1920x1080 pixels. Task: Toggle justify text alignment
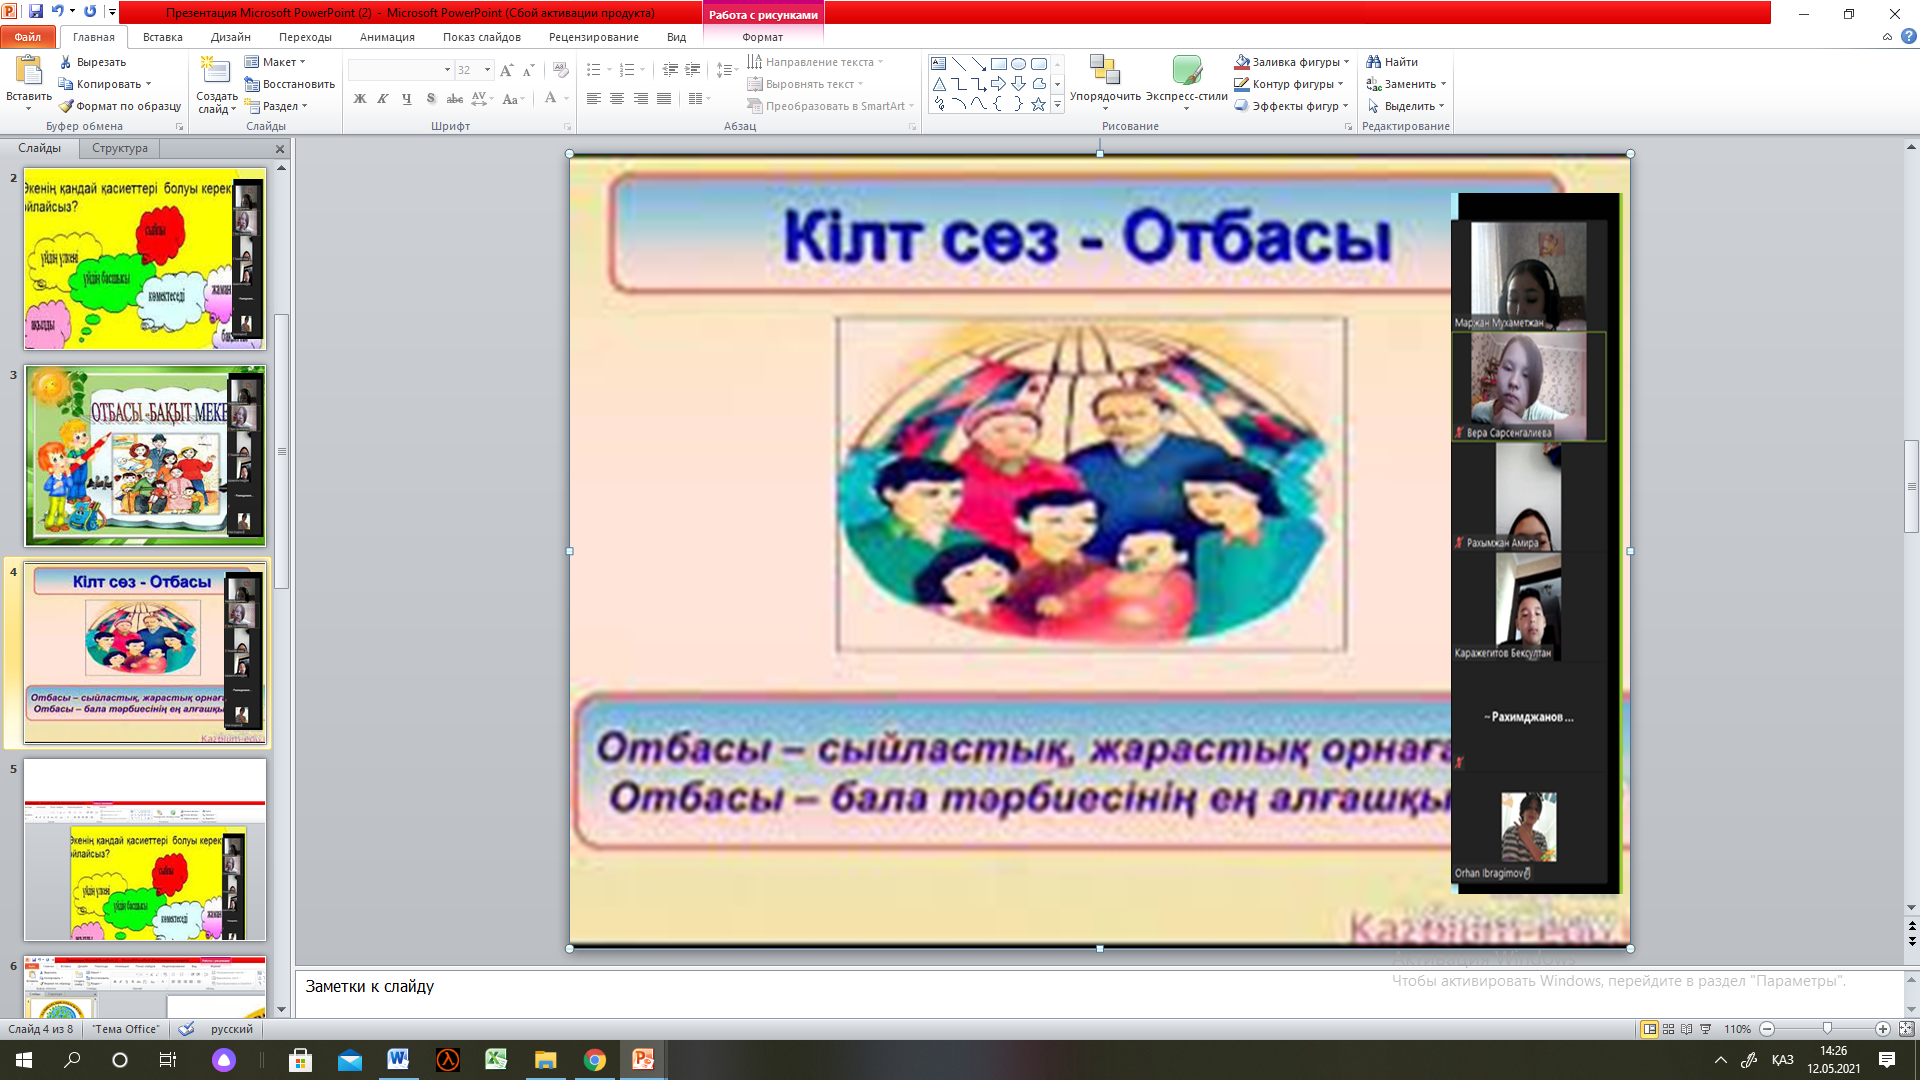(664, 99)
